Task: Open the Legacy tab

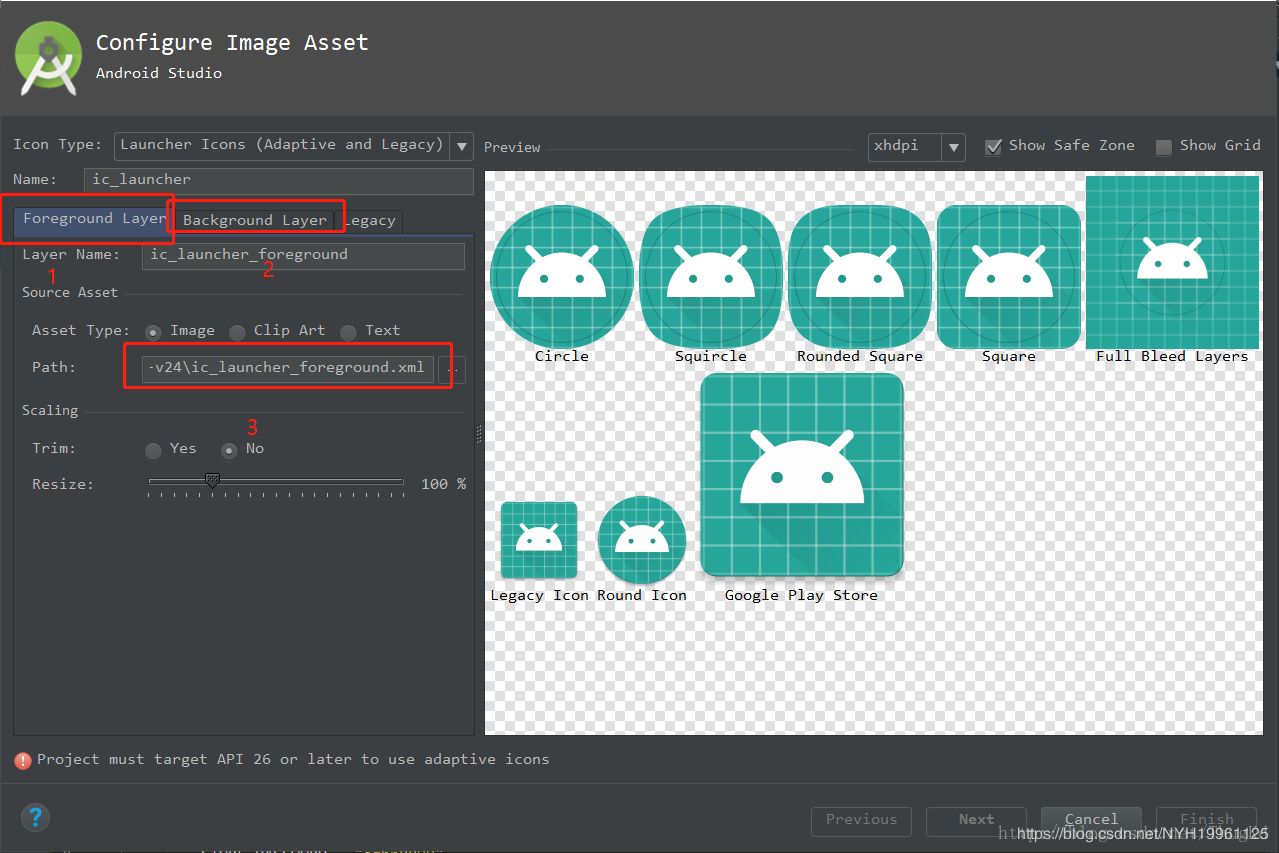Action: [x=371, y=220]
